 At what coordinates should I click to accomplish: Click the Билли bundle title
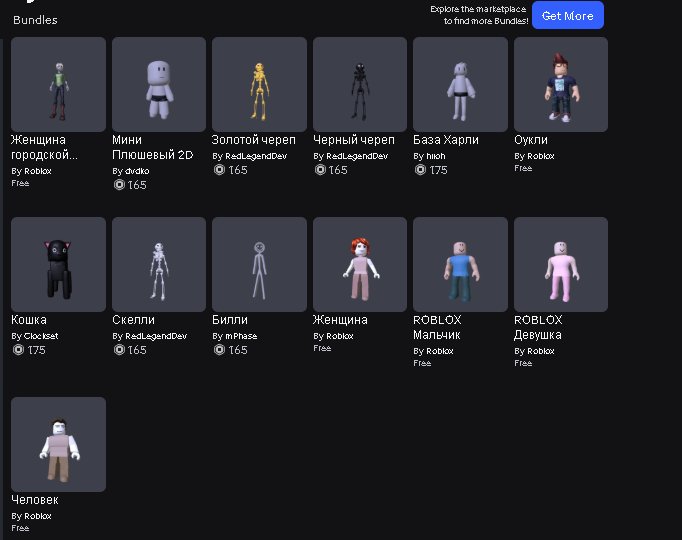(x=230, y=320)
